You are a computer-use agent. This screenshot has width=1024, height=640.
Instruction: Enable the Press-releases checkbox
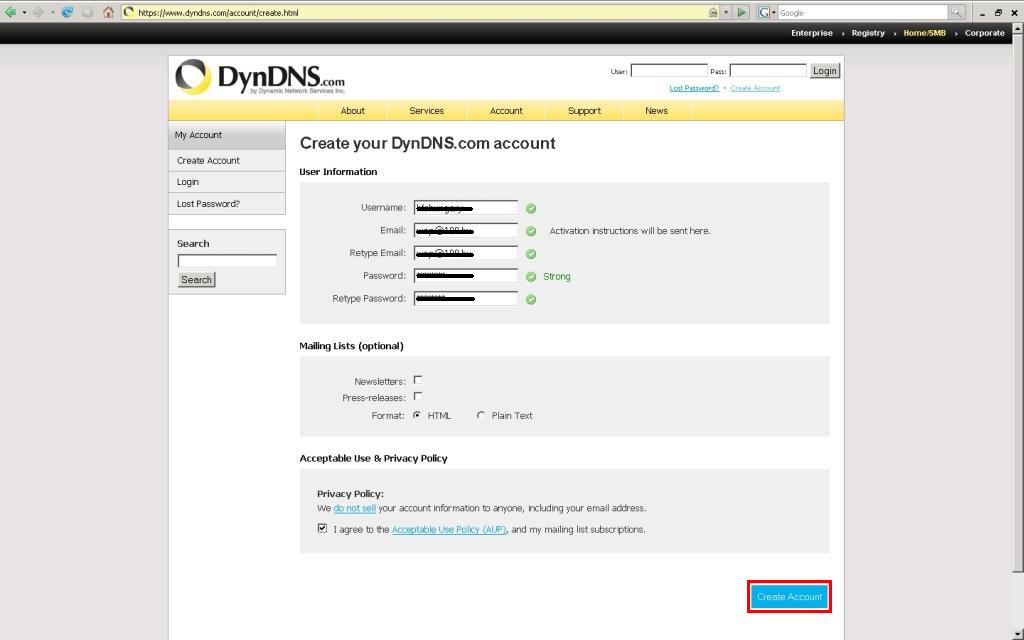(x=418, y=396)
